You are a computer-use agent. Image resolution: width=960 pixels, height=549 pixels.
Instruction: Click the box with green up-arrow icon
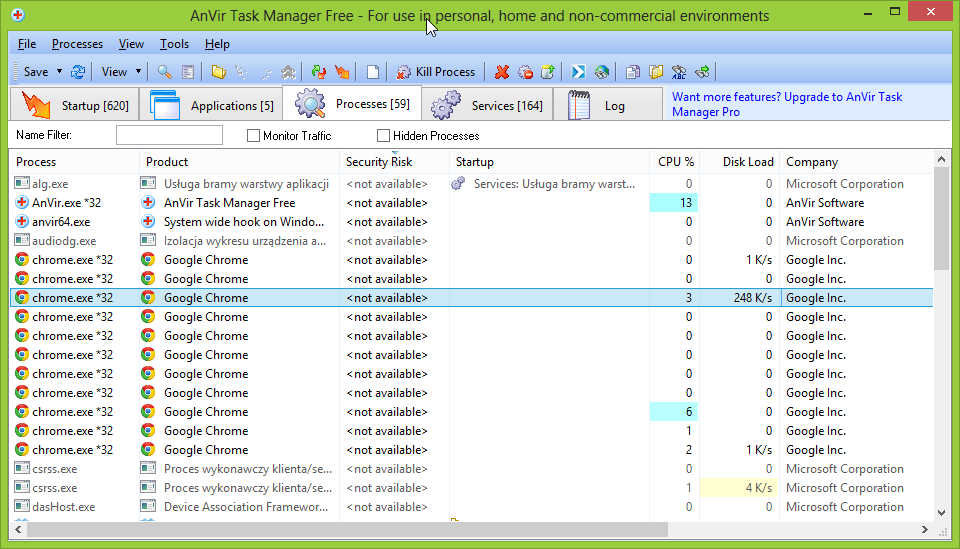pyautogui.click(x=548, y=72)
